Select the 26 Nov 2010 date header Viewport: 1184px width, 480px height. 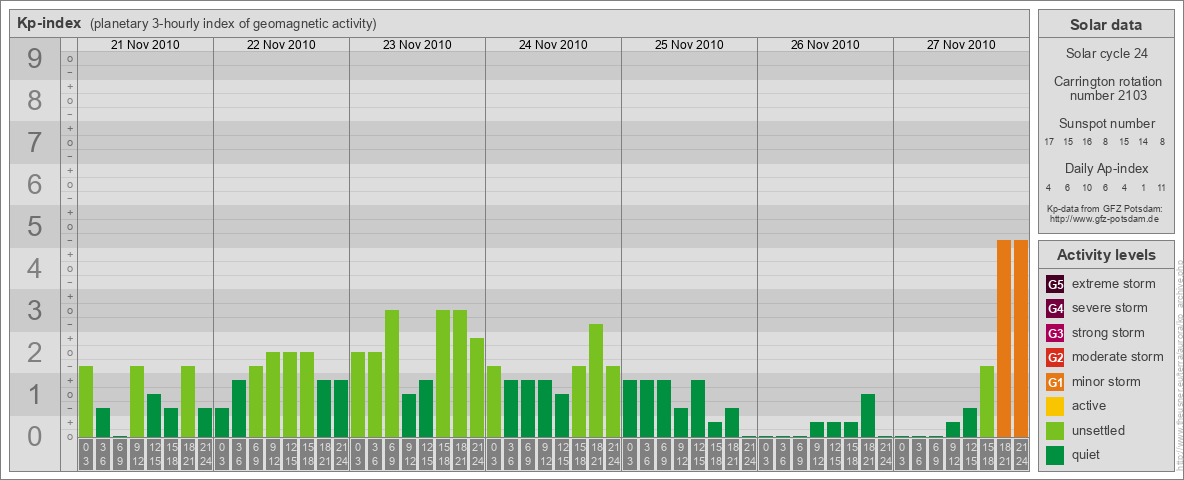825,45
